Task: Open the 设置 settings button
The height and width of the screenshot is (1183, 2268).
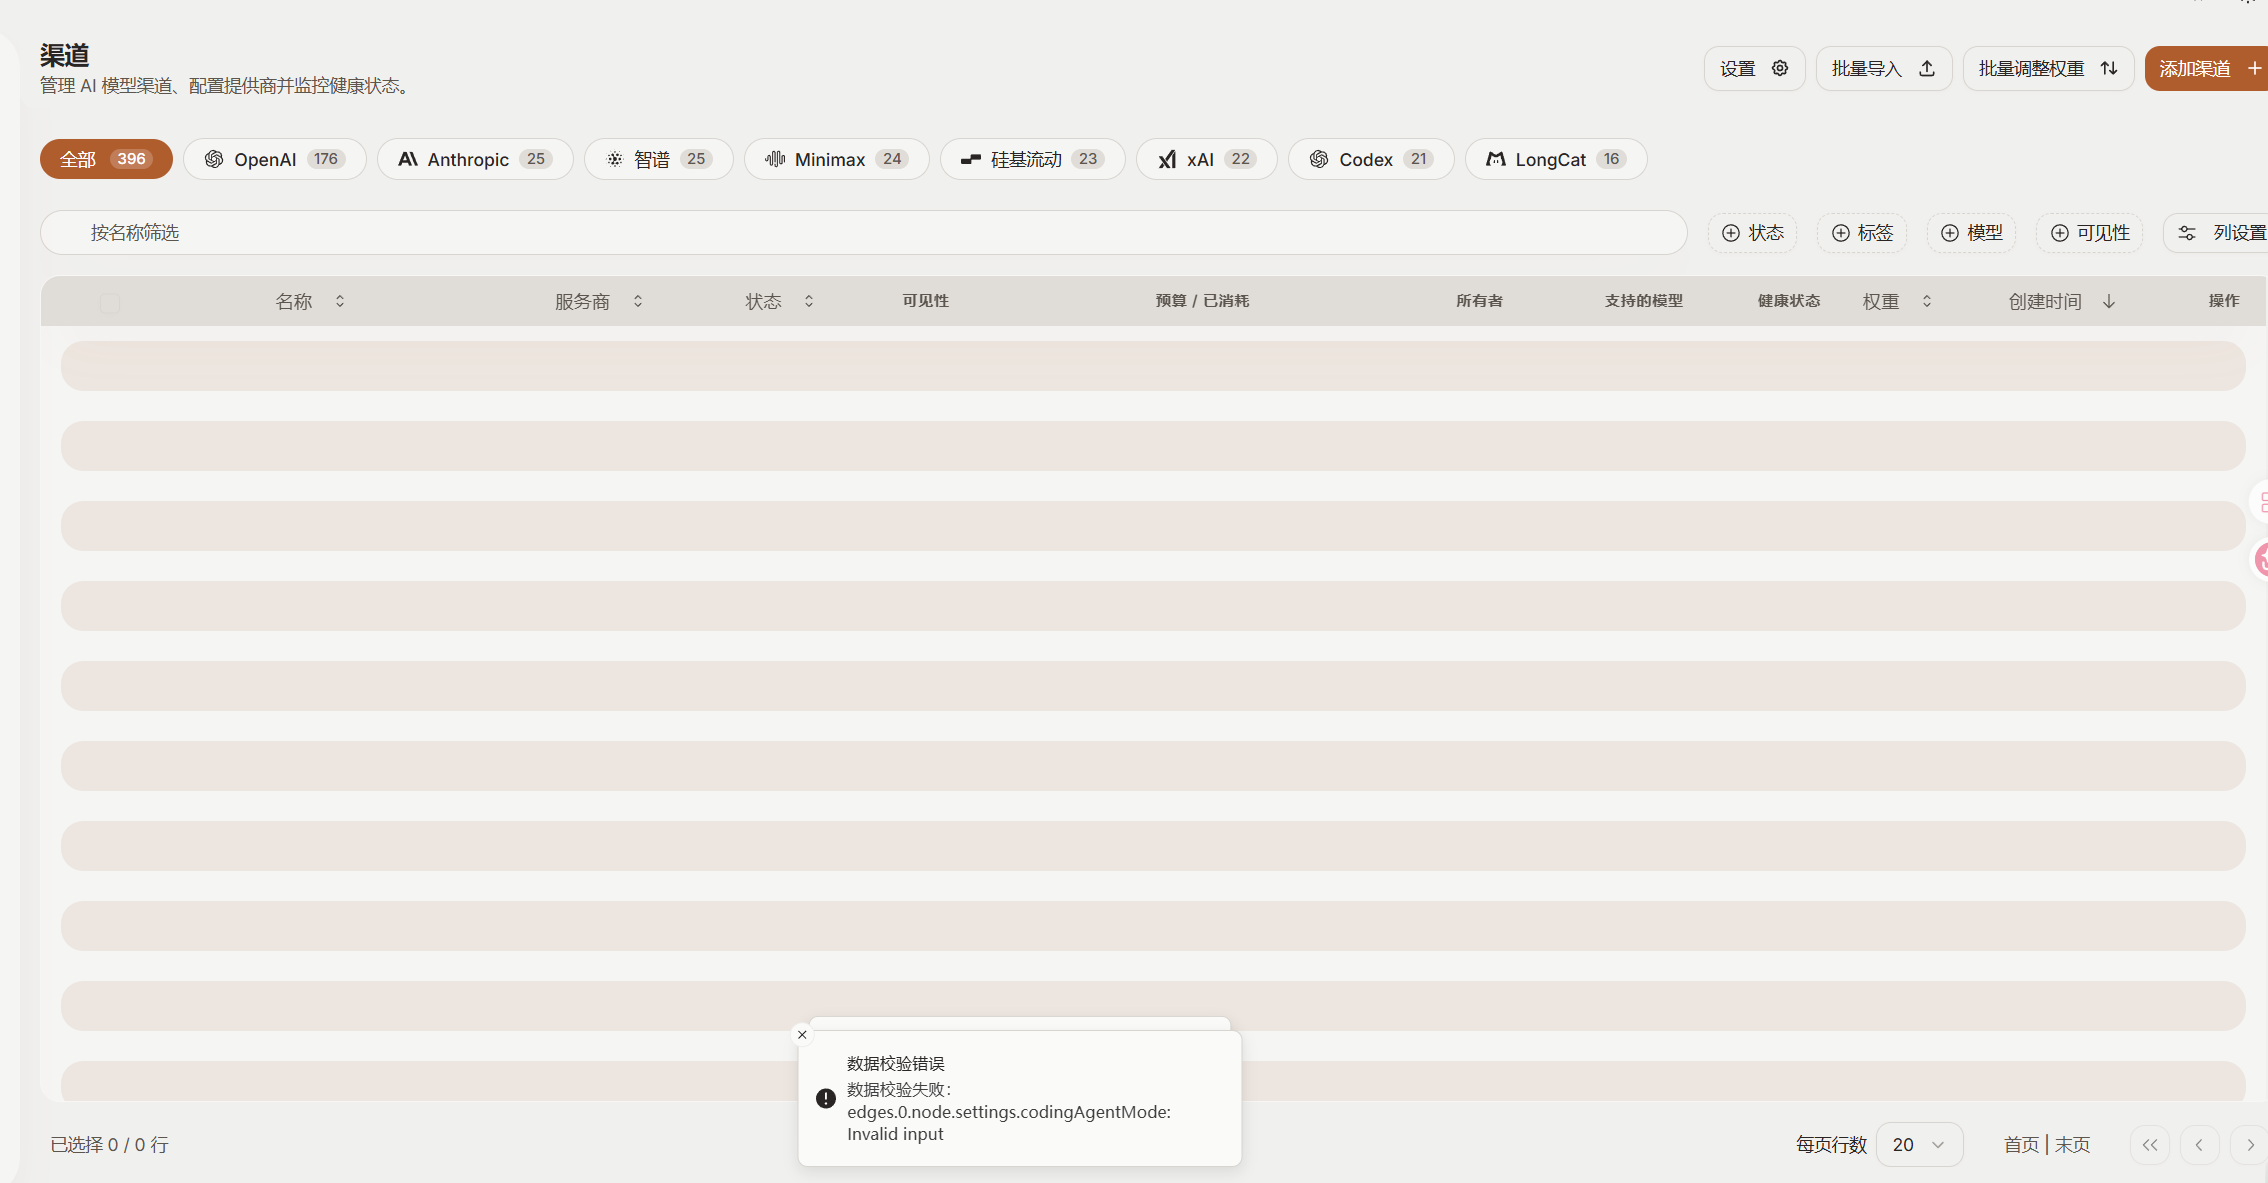Action: click(x=1754, y=69)
